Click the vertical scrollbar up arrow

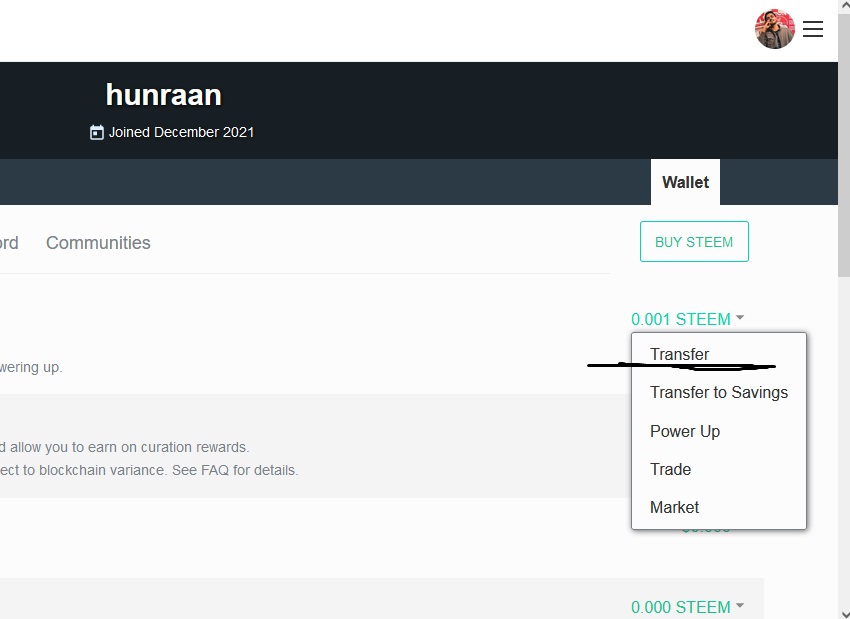point(844,4)
